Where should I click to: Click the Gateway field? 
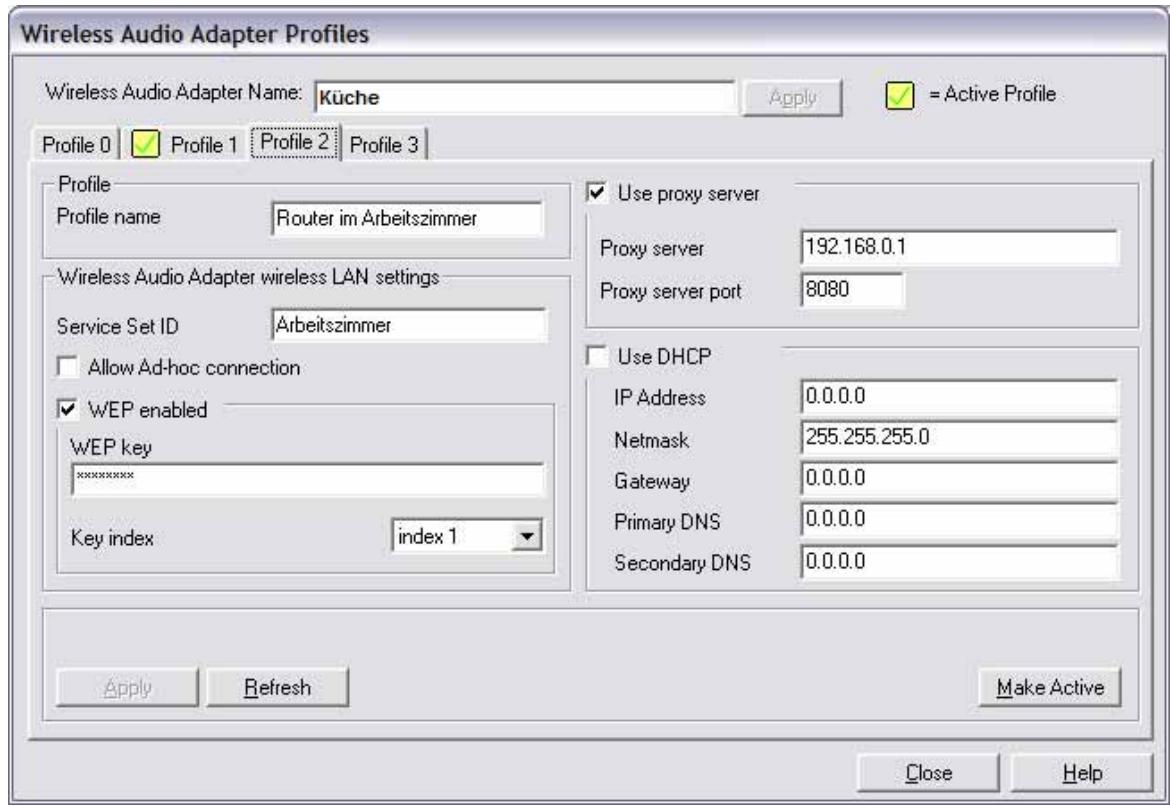960,478
